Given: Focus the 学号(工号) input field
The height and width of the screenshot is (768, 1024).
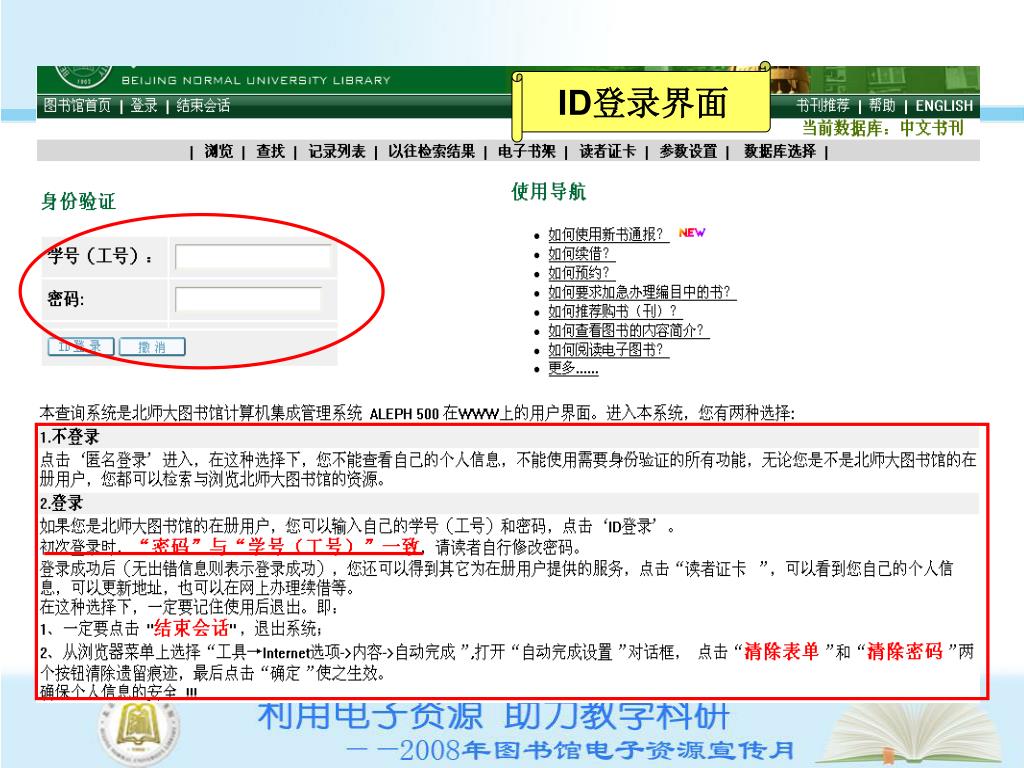Looking at the screenshot, I should coord(253,257).
